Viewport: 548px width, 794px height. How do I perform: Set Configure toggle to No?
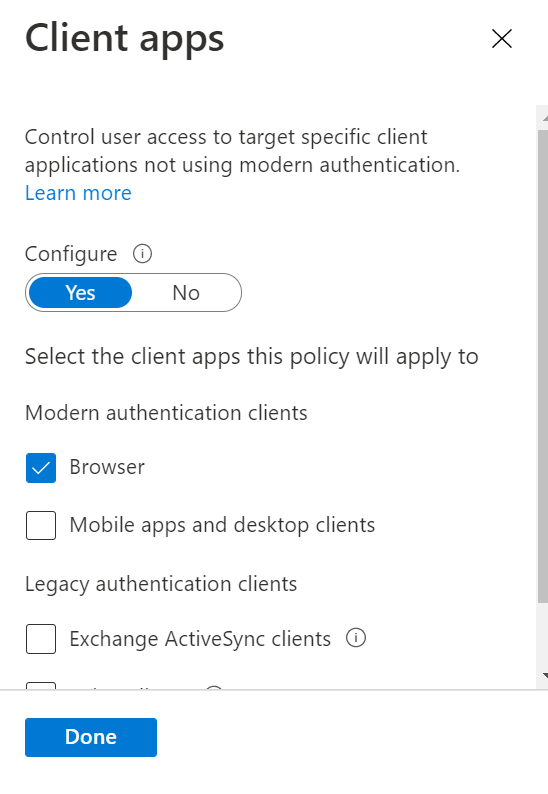[186, 293]
